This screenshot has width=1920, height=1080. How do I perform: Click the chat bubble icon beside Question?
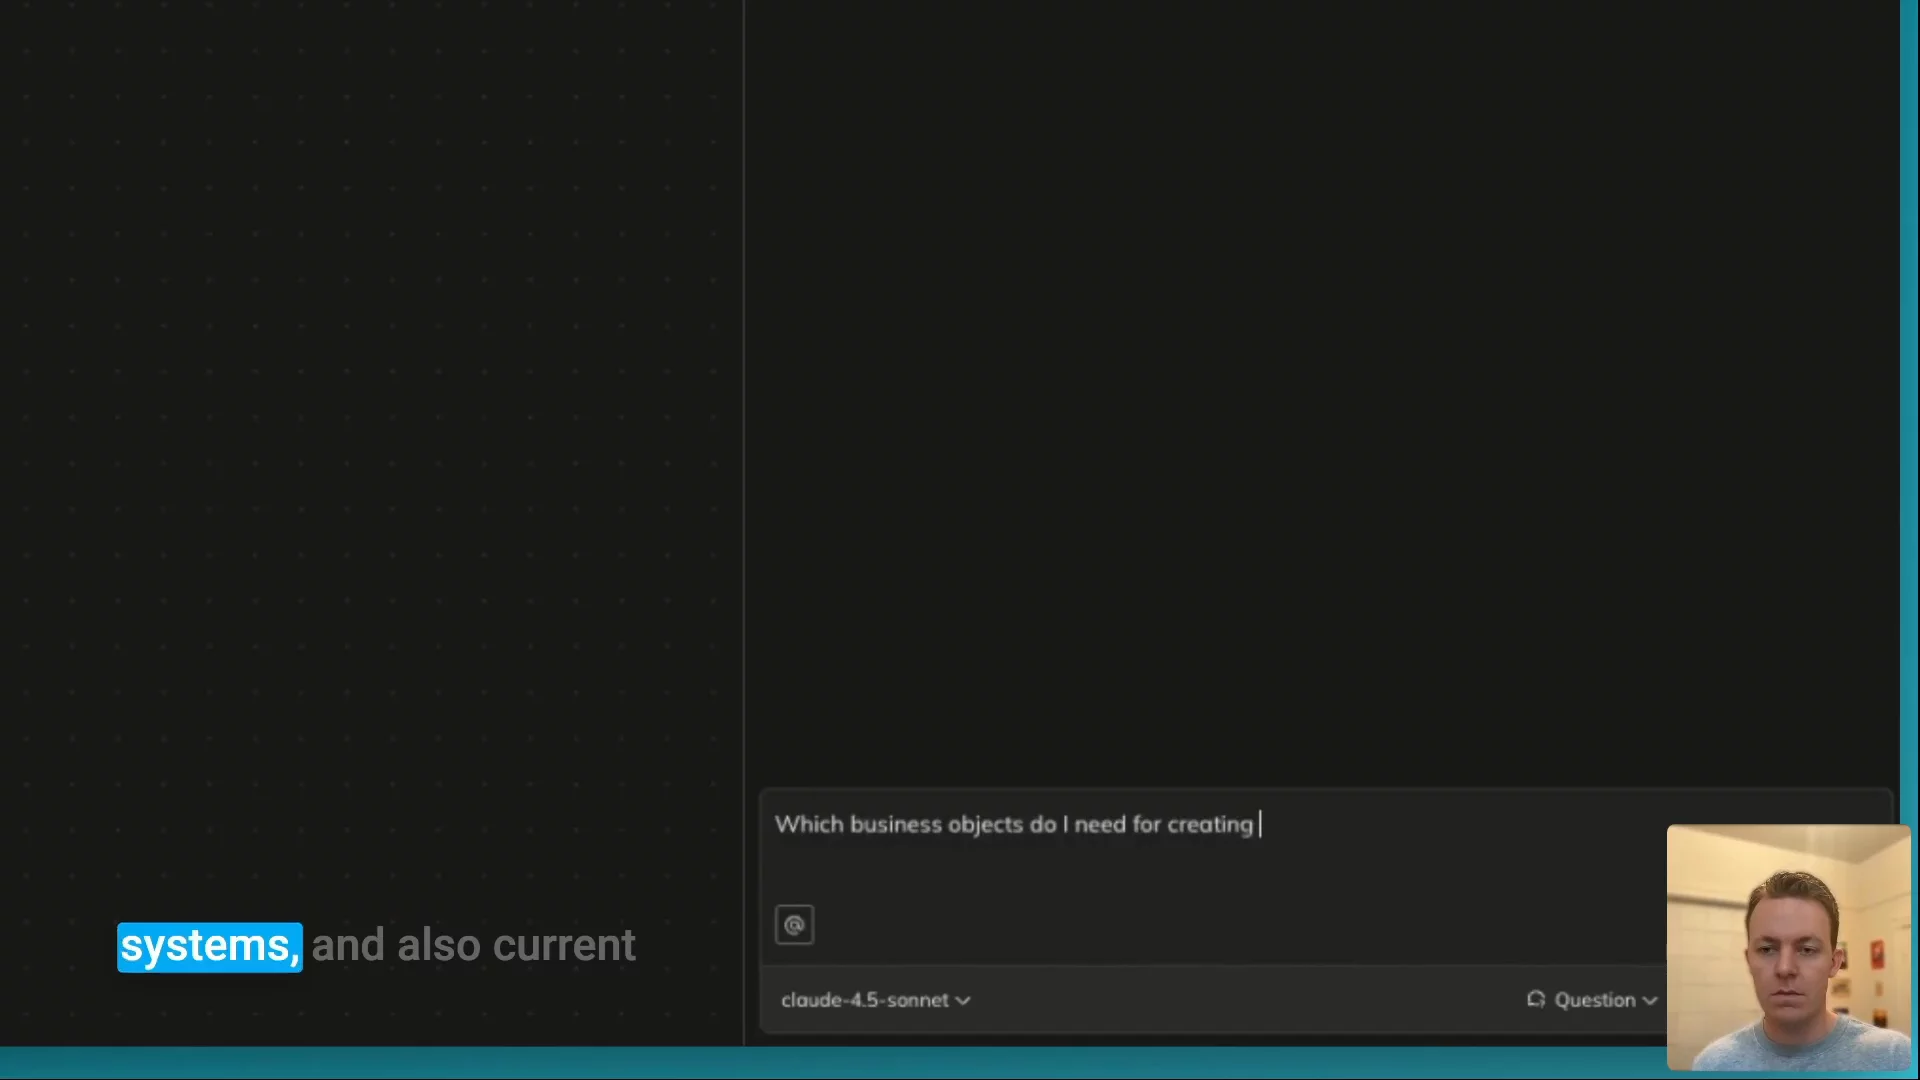(x=1536, y=999)
